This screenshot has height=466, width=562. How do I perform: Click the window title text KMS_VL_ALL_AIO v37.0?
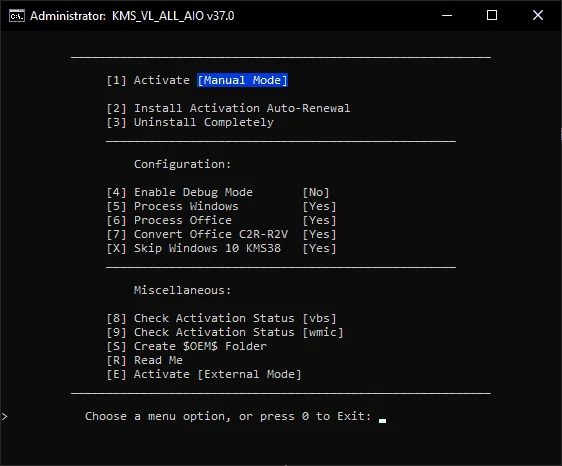(173, 16)
